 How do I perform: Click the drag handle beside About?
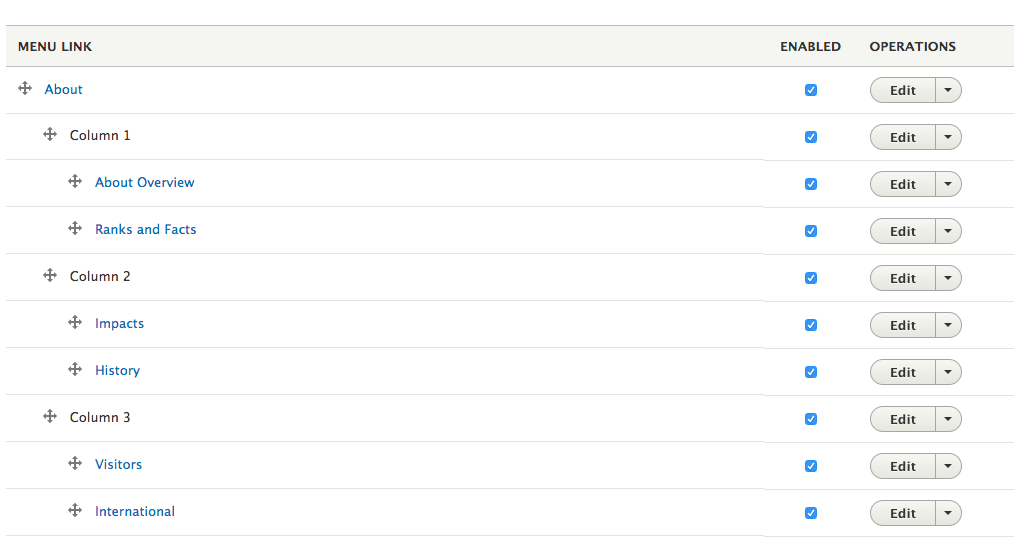(25, 89)
